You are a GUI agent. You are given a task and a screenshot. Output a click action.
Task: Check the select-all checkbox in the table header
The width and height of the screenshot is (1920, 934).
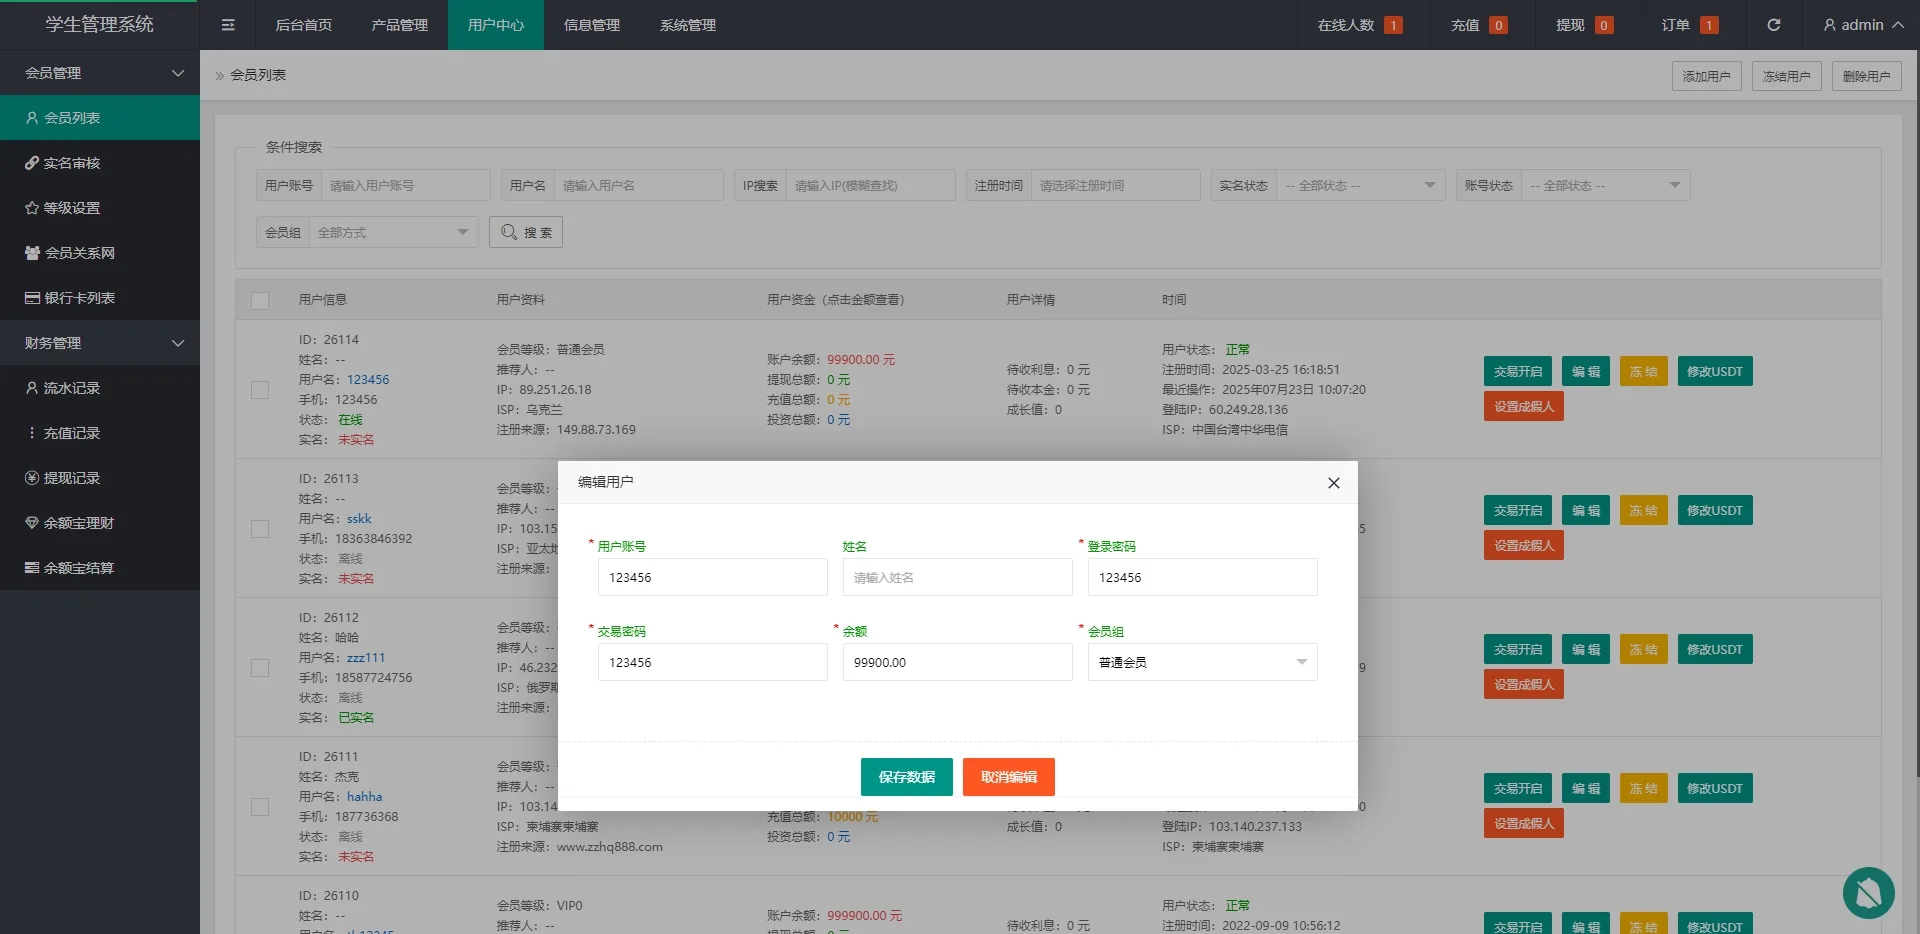260,301
